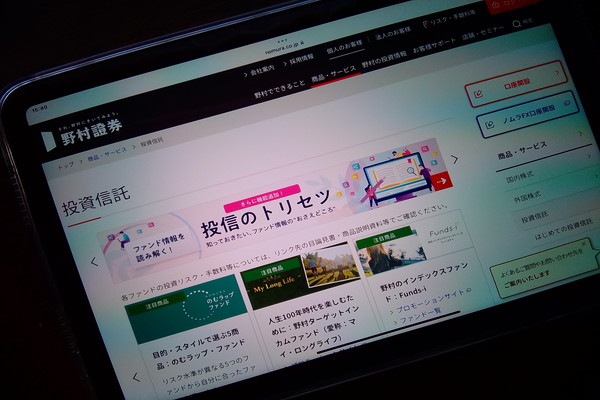Open the 採用情報 link
This screenshot has height=400, width=600.
298,60
